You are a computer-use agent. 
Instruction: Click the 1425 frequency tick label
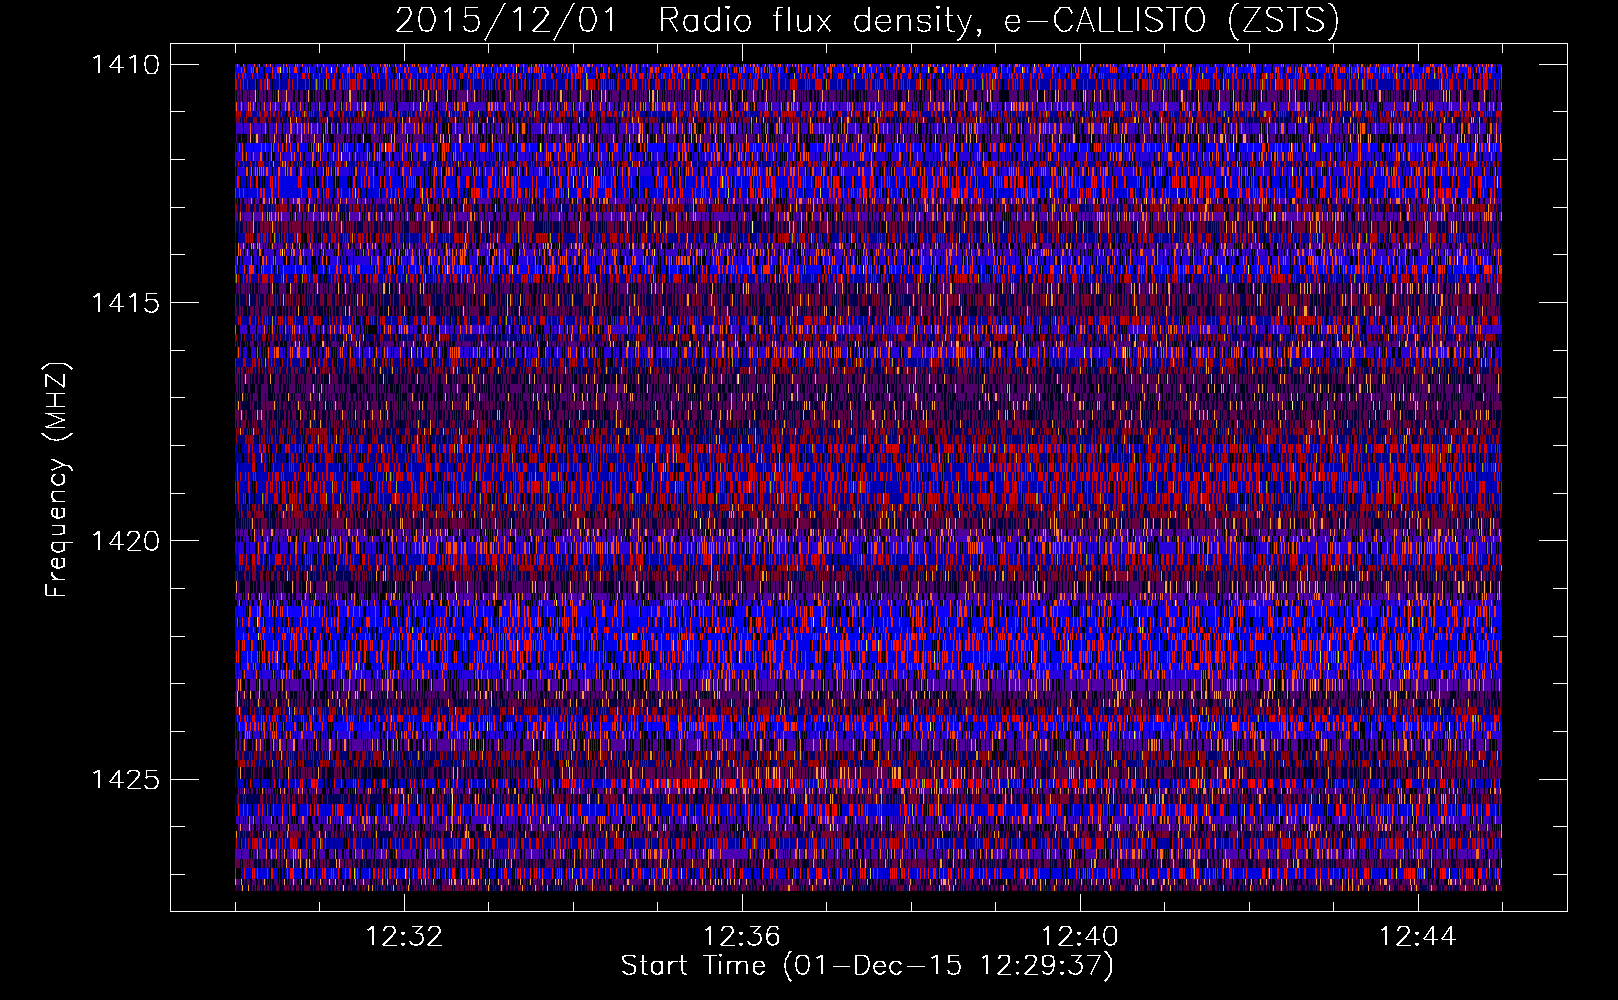pyautogui.click(x=125, y=779)
